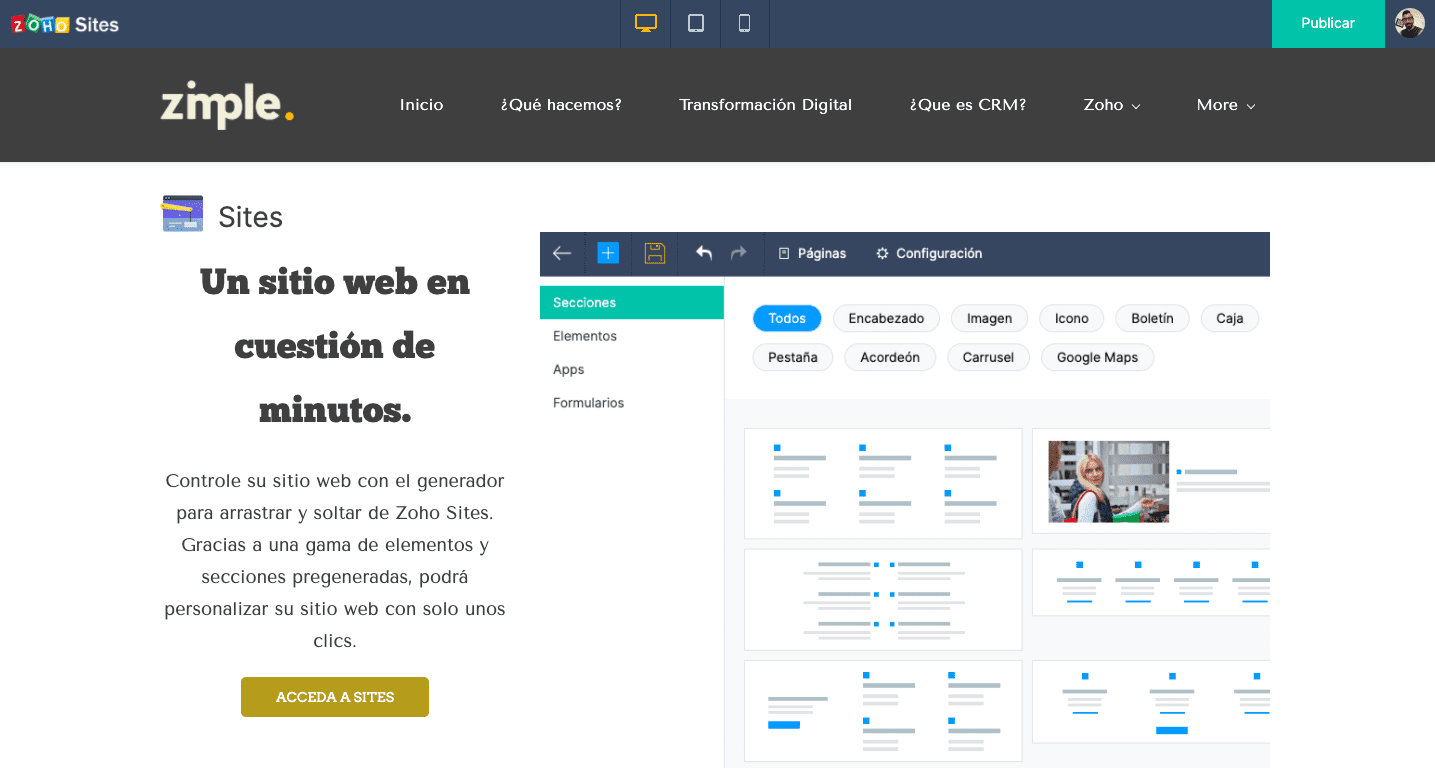Click the save floppy disk icon
The height and width of the screenshot is (768, 1435).
point(655,253)
